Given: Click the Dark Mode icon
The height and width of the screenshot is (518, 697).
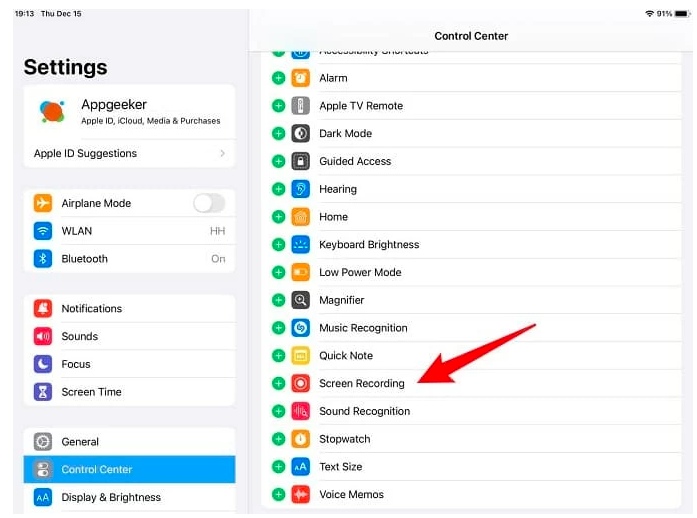Looking at the screenshot, I should tap(301, 133).
